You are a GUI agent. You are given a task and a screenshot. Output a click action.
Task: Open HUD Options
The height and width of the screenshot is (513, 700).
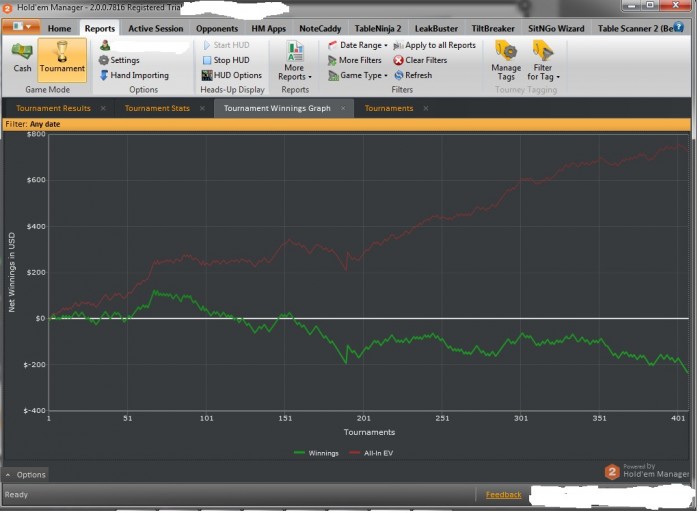tap(232, 75)
